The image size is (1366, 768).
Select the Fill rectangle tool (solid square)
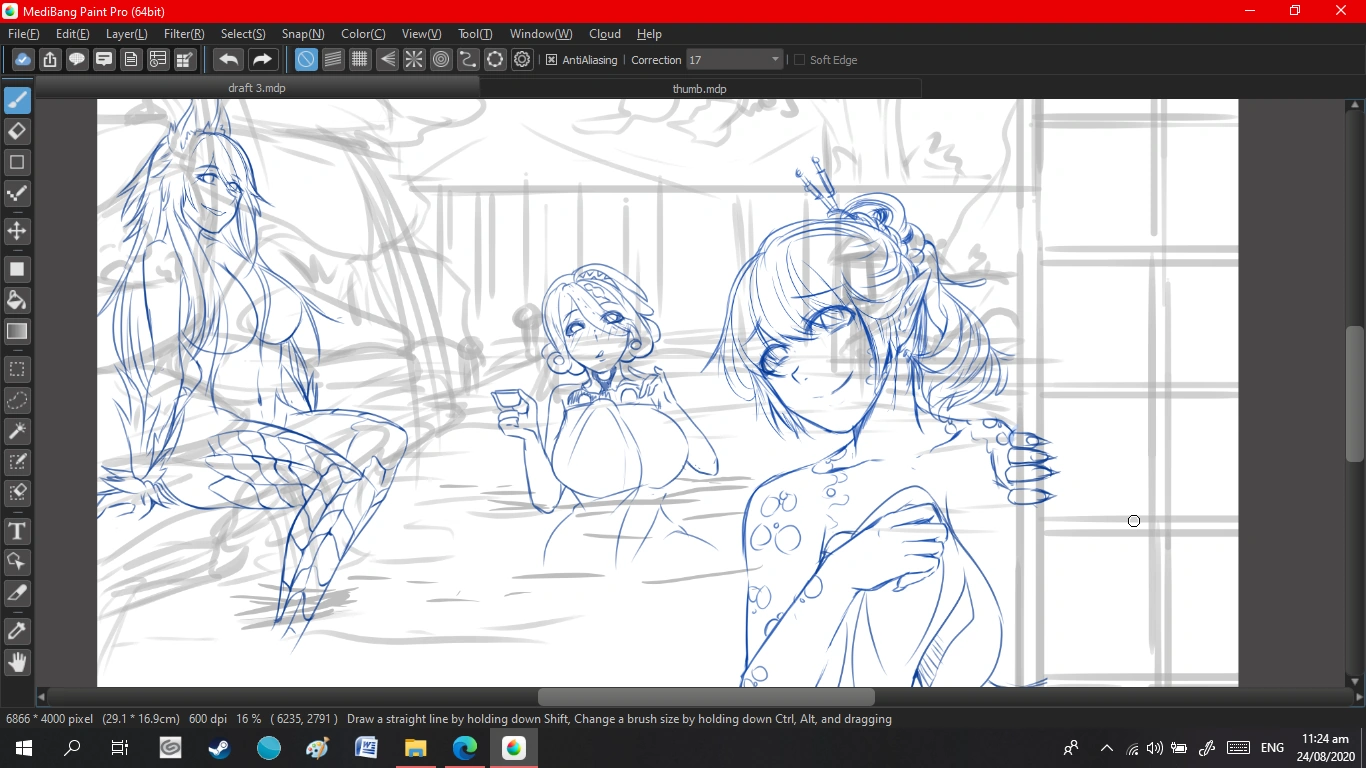(17, 269)
